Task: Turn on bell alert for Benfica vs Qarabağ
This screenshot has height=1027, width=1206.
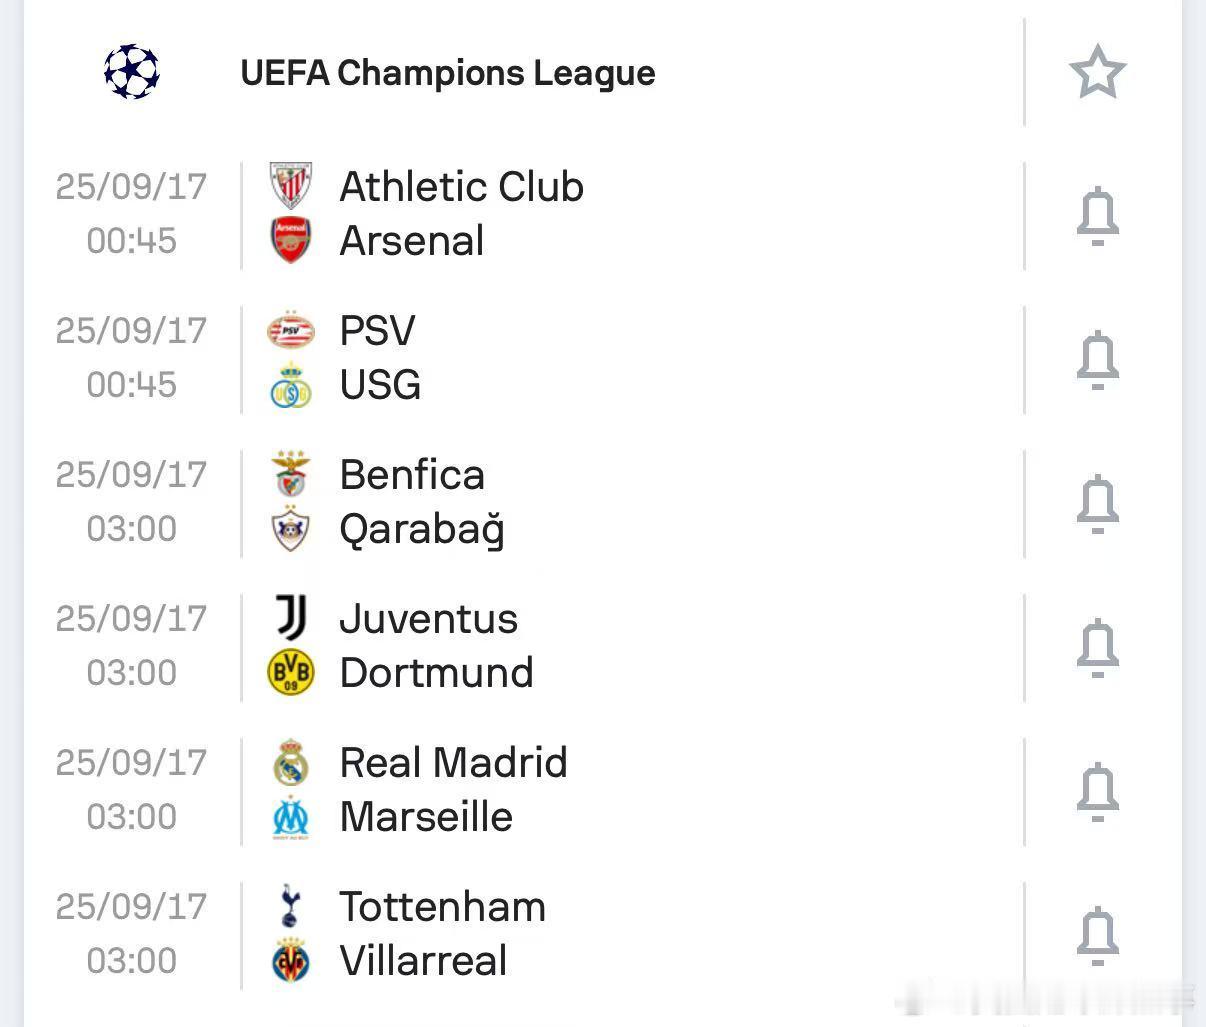Action: 1097,503
